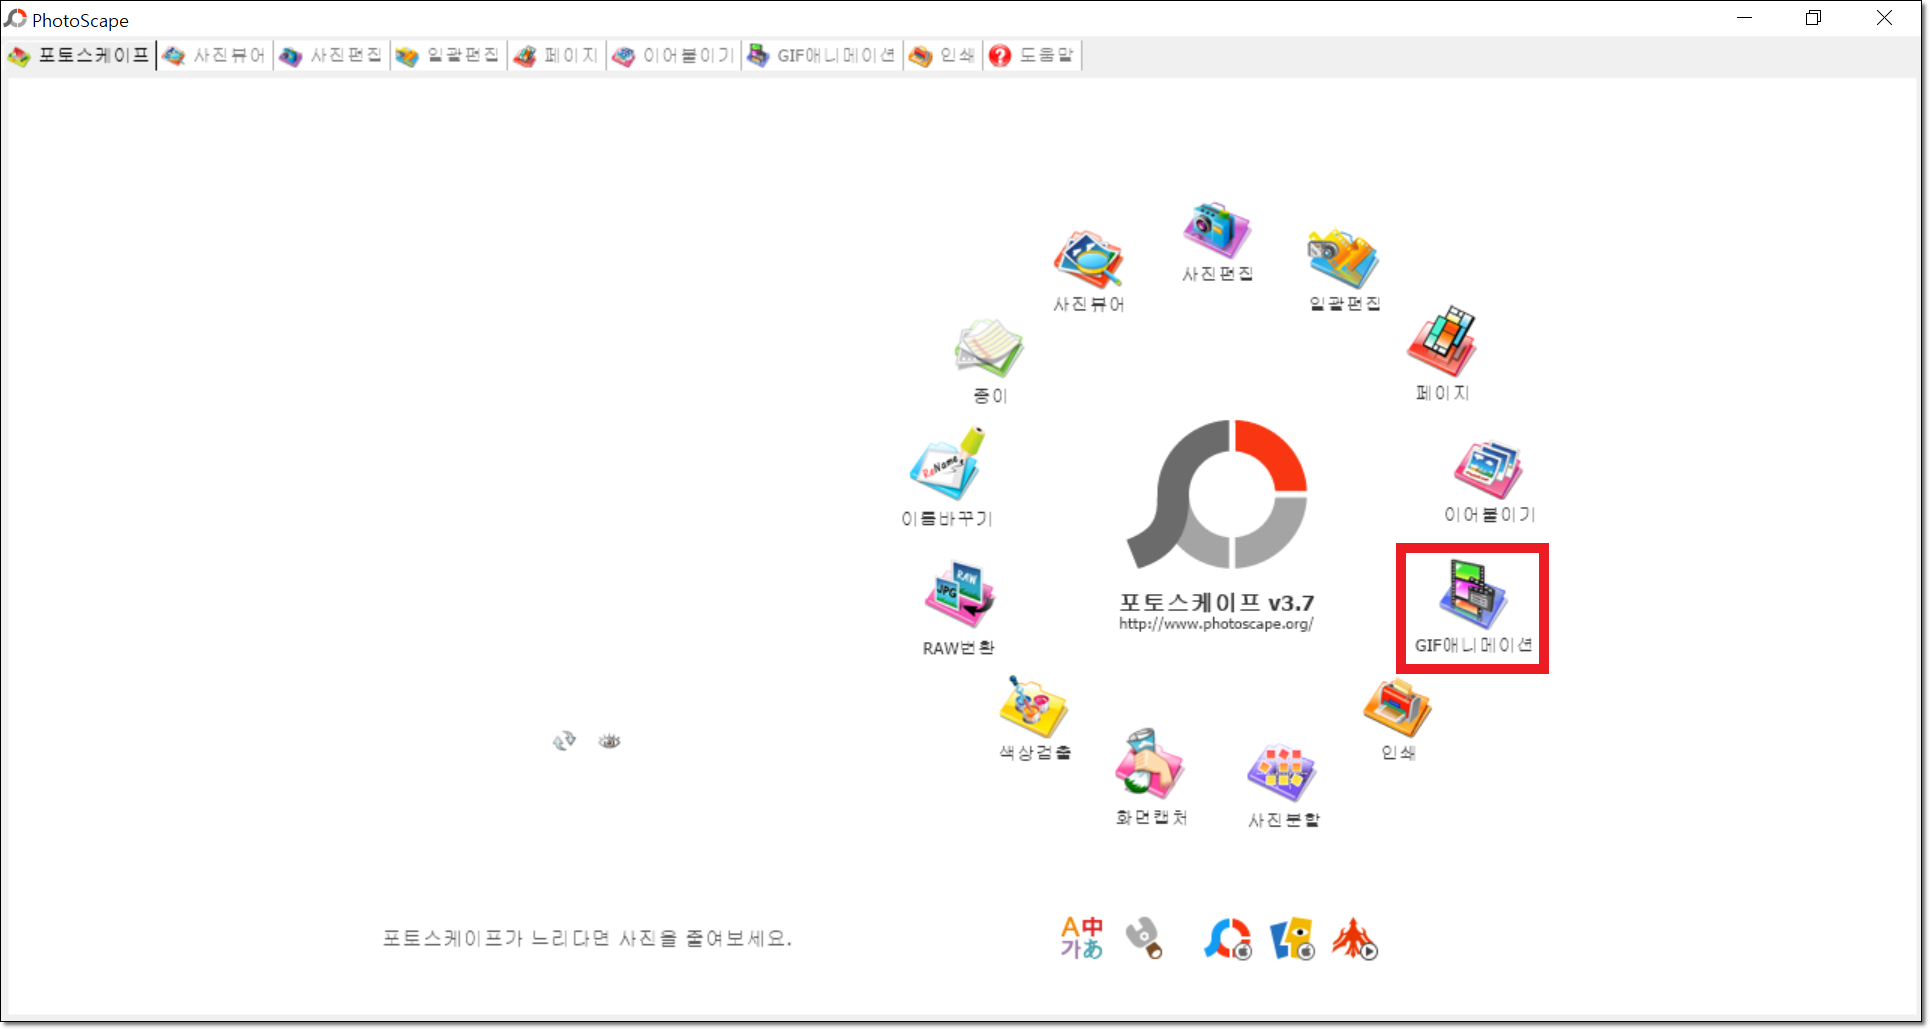Viewport: 1930px width, 1030px height.
Task: Close the PhotoScape window
Action: (1884, 18)
